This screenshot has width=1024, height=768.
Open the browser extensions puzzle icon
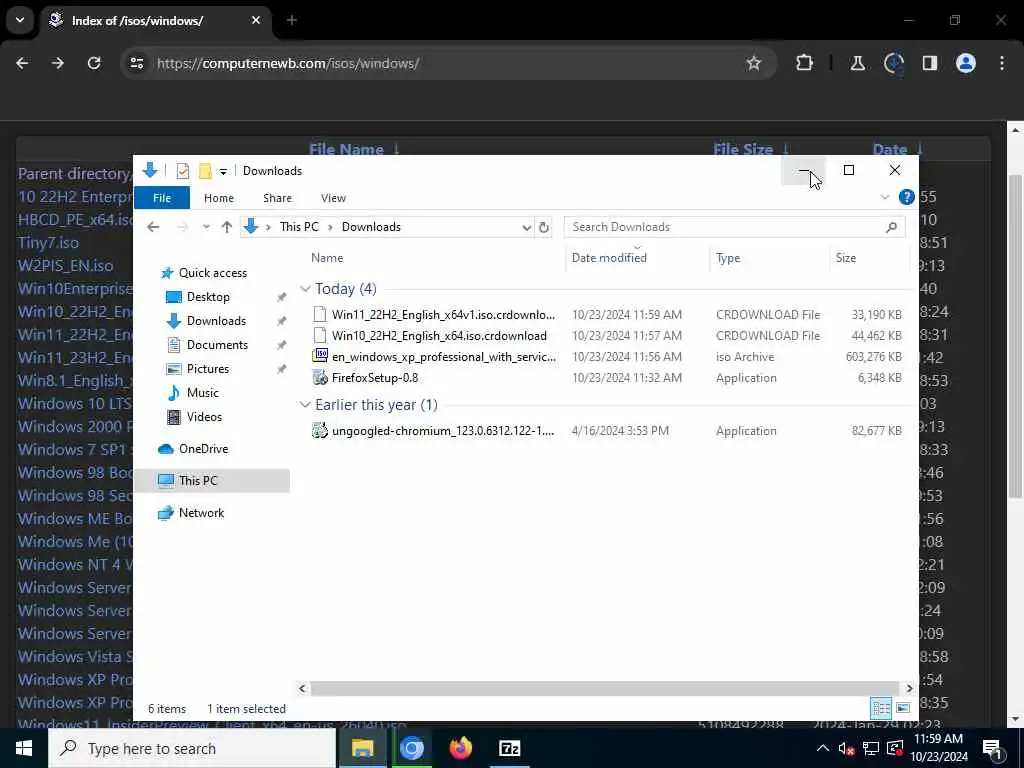pyautogui.click(x=805, y=63)
